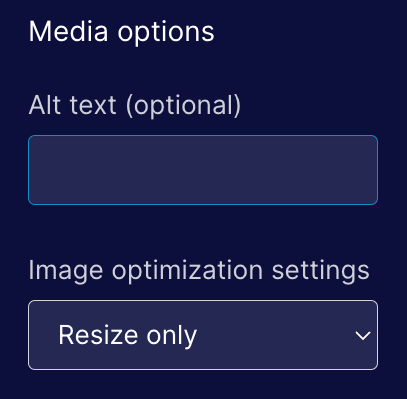Click the word optional in Alt text label
The image size is (407, 399).
[183, 106]
